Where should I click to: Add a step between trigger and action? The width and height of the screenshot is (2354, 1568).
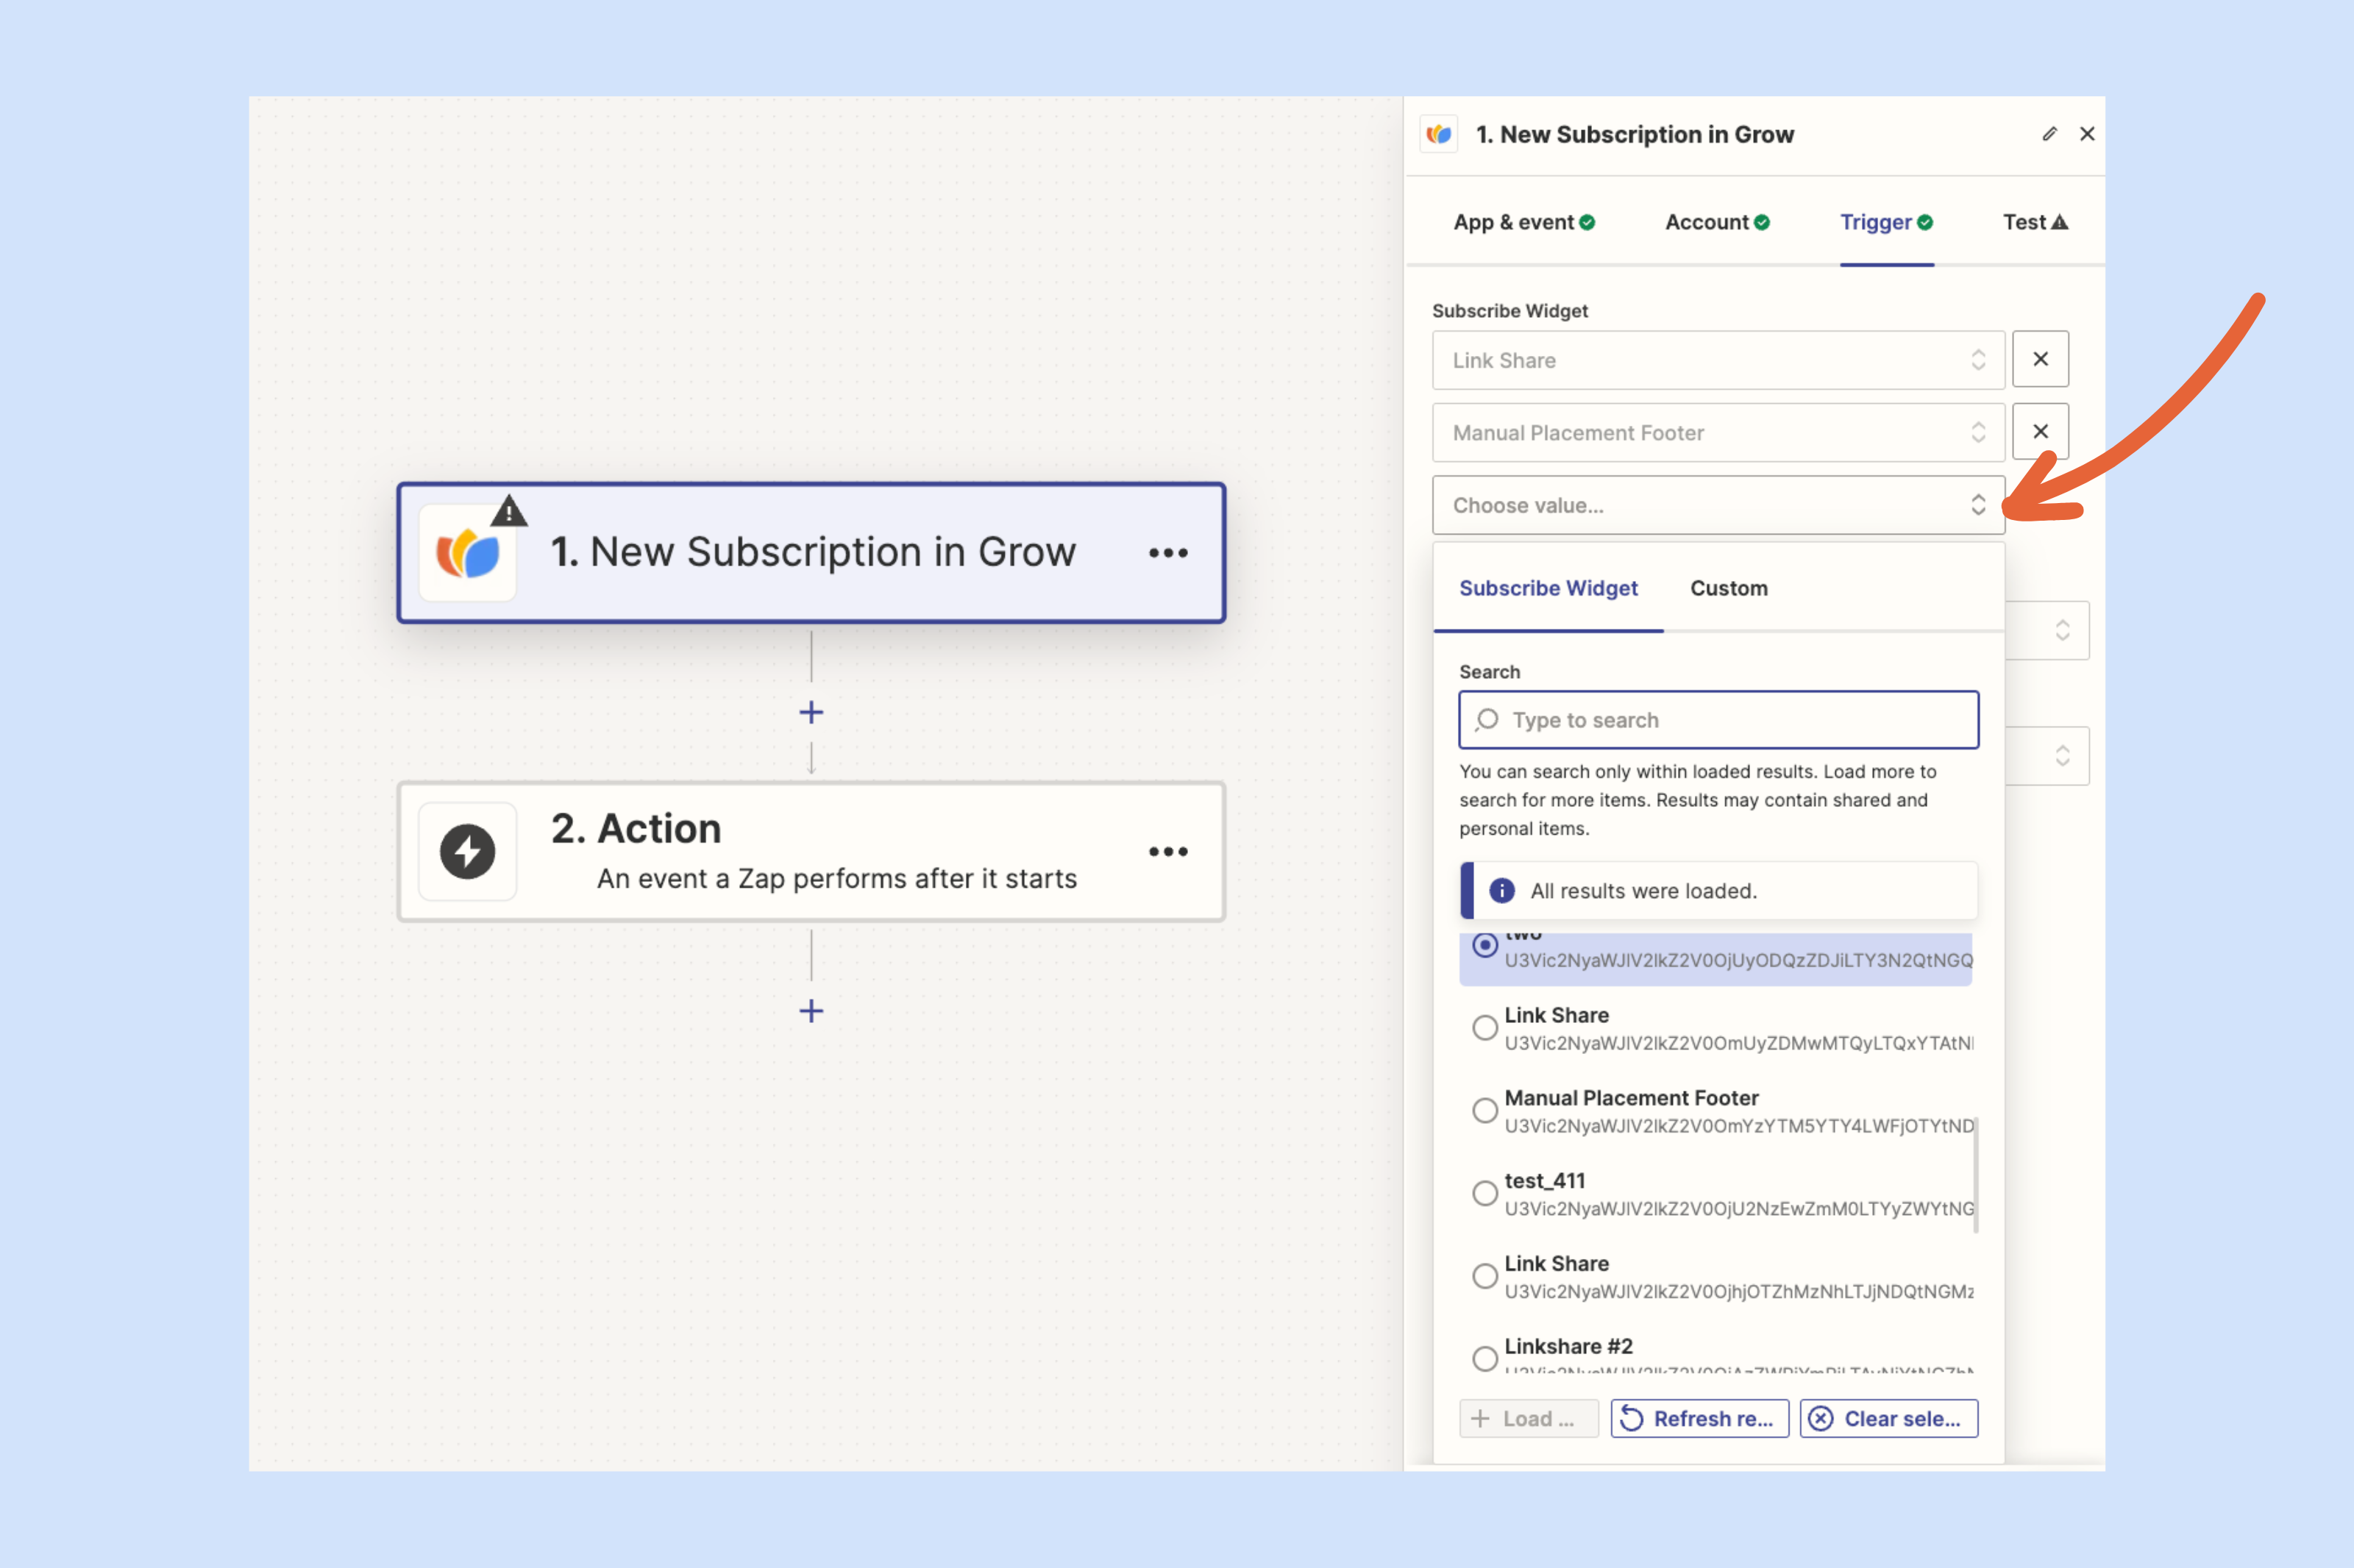tap(811, 713)
